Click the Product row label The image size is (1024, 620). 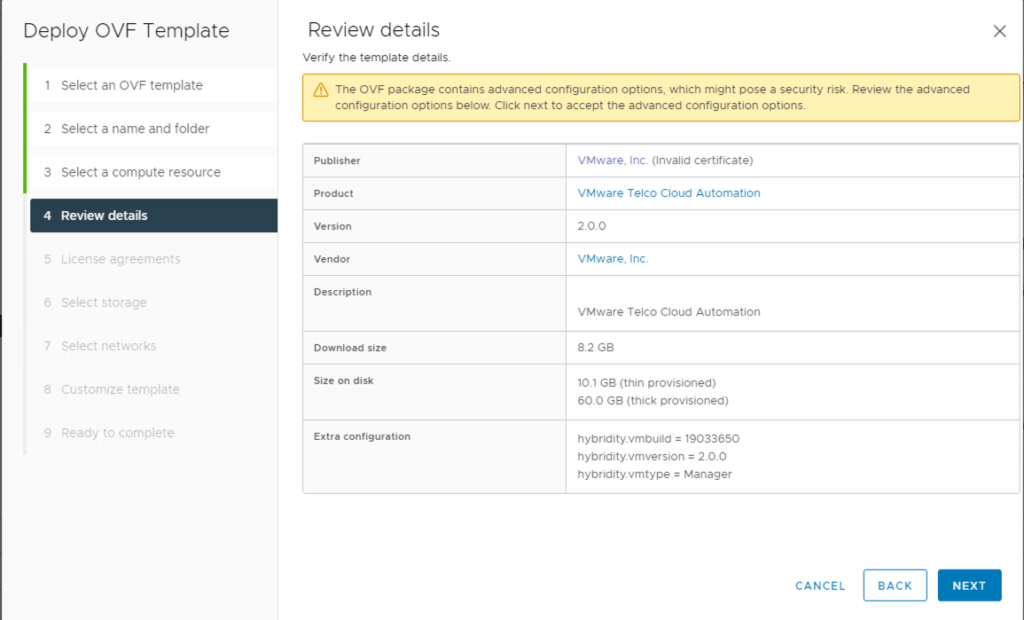click(334, 193)
